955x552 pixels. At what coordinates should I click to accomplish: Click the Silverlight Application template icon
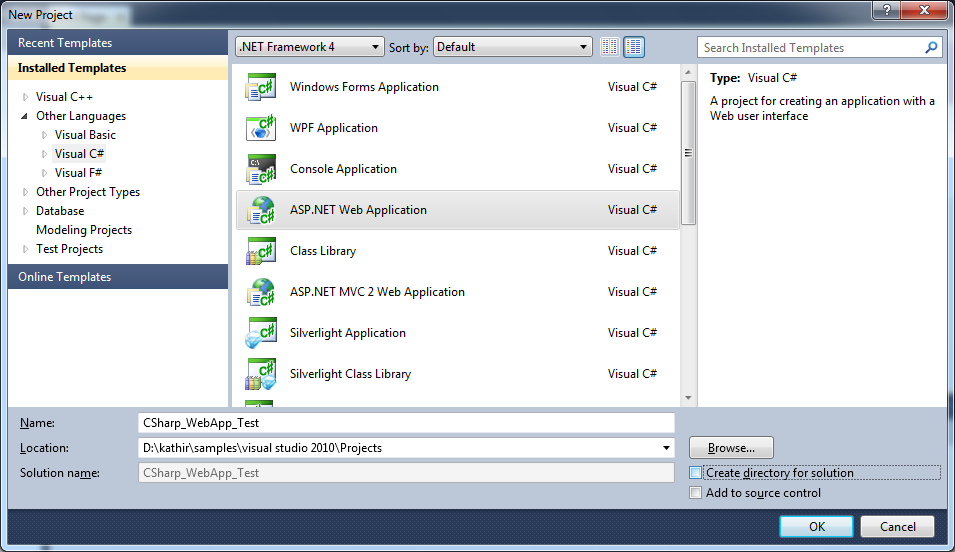pos(261,333)
